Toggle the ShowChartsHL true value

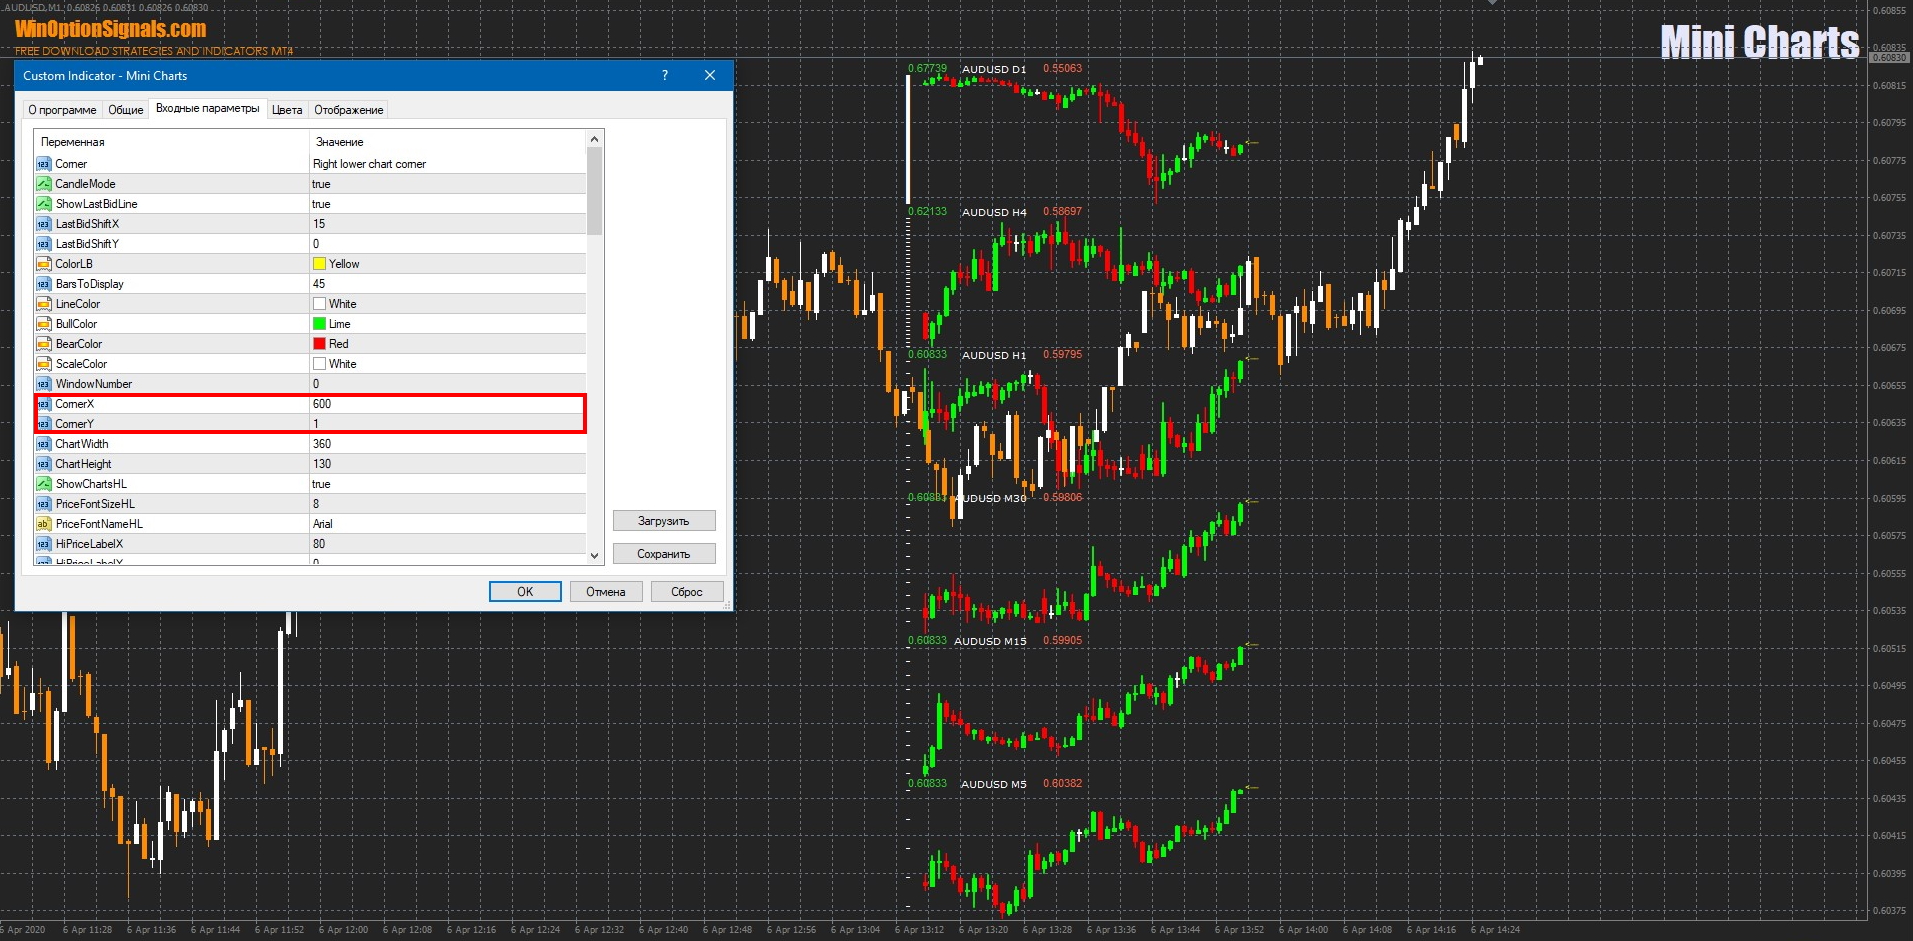(x=321, y=484)
